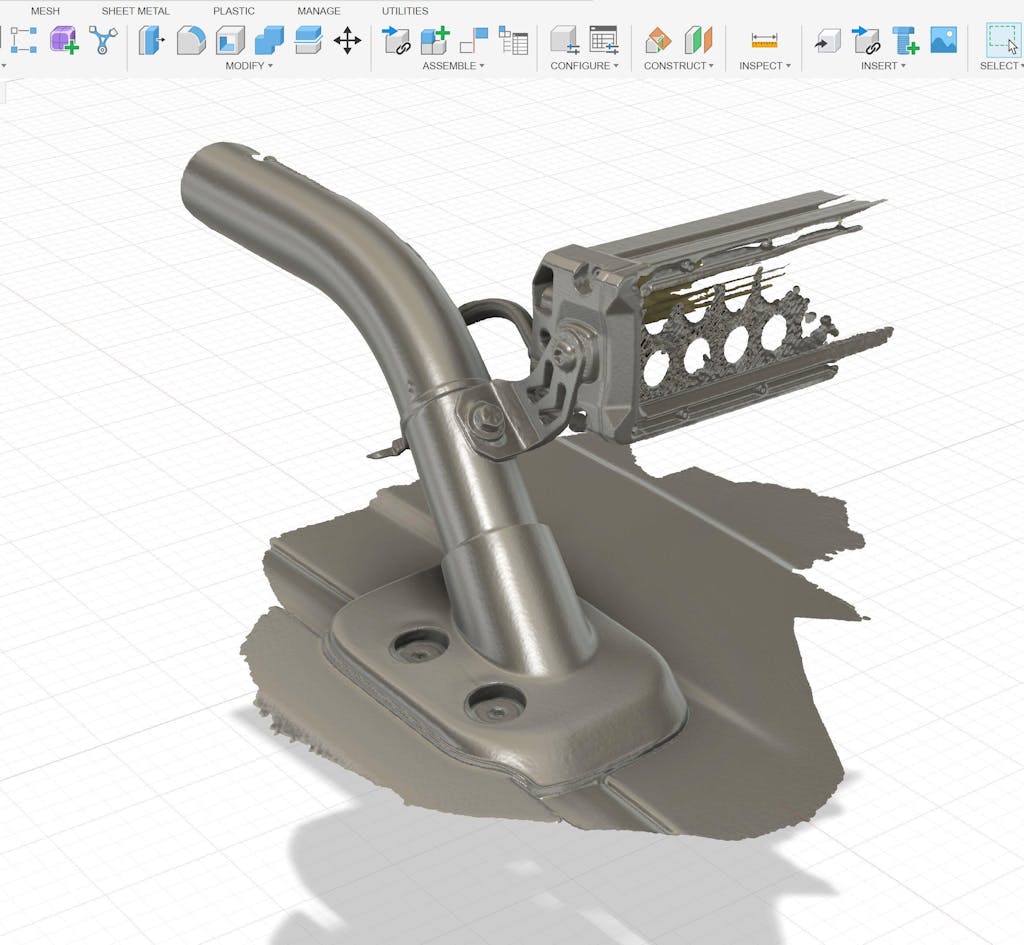Open the INSERT dropdown menu

(883, 66)
